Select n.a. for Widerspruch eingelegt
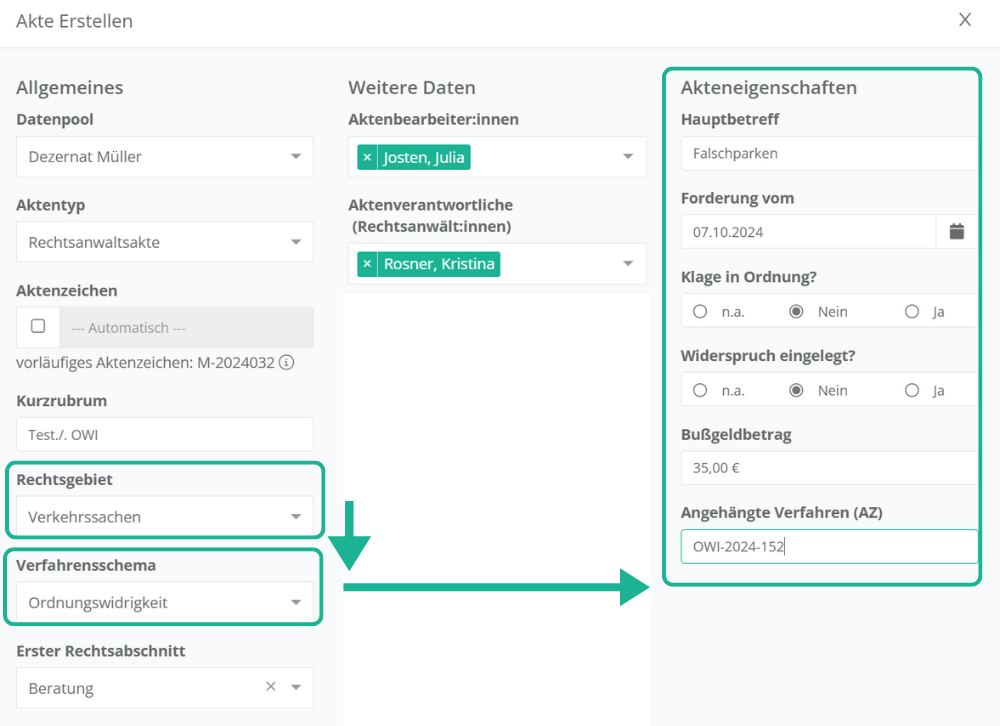The width and height of the screenshot is (1000, 726). (700, 390)
